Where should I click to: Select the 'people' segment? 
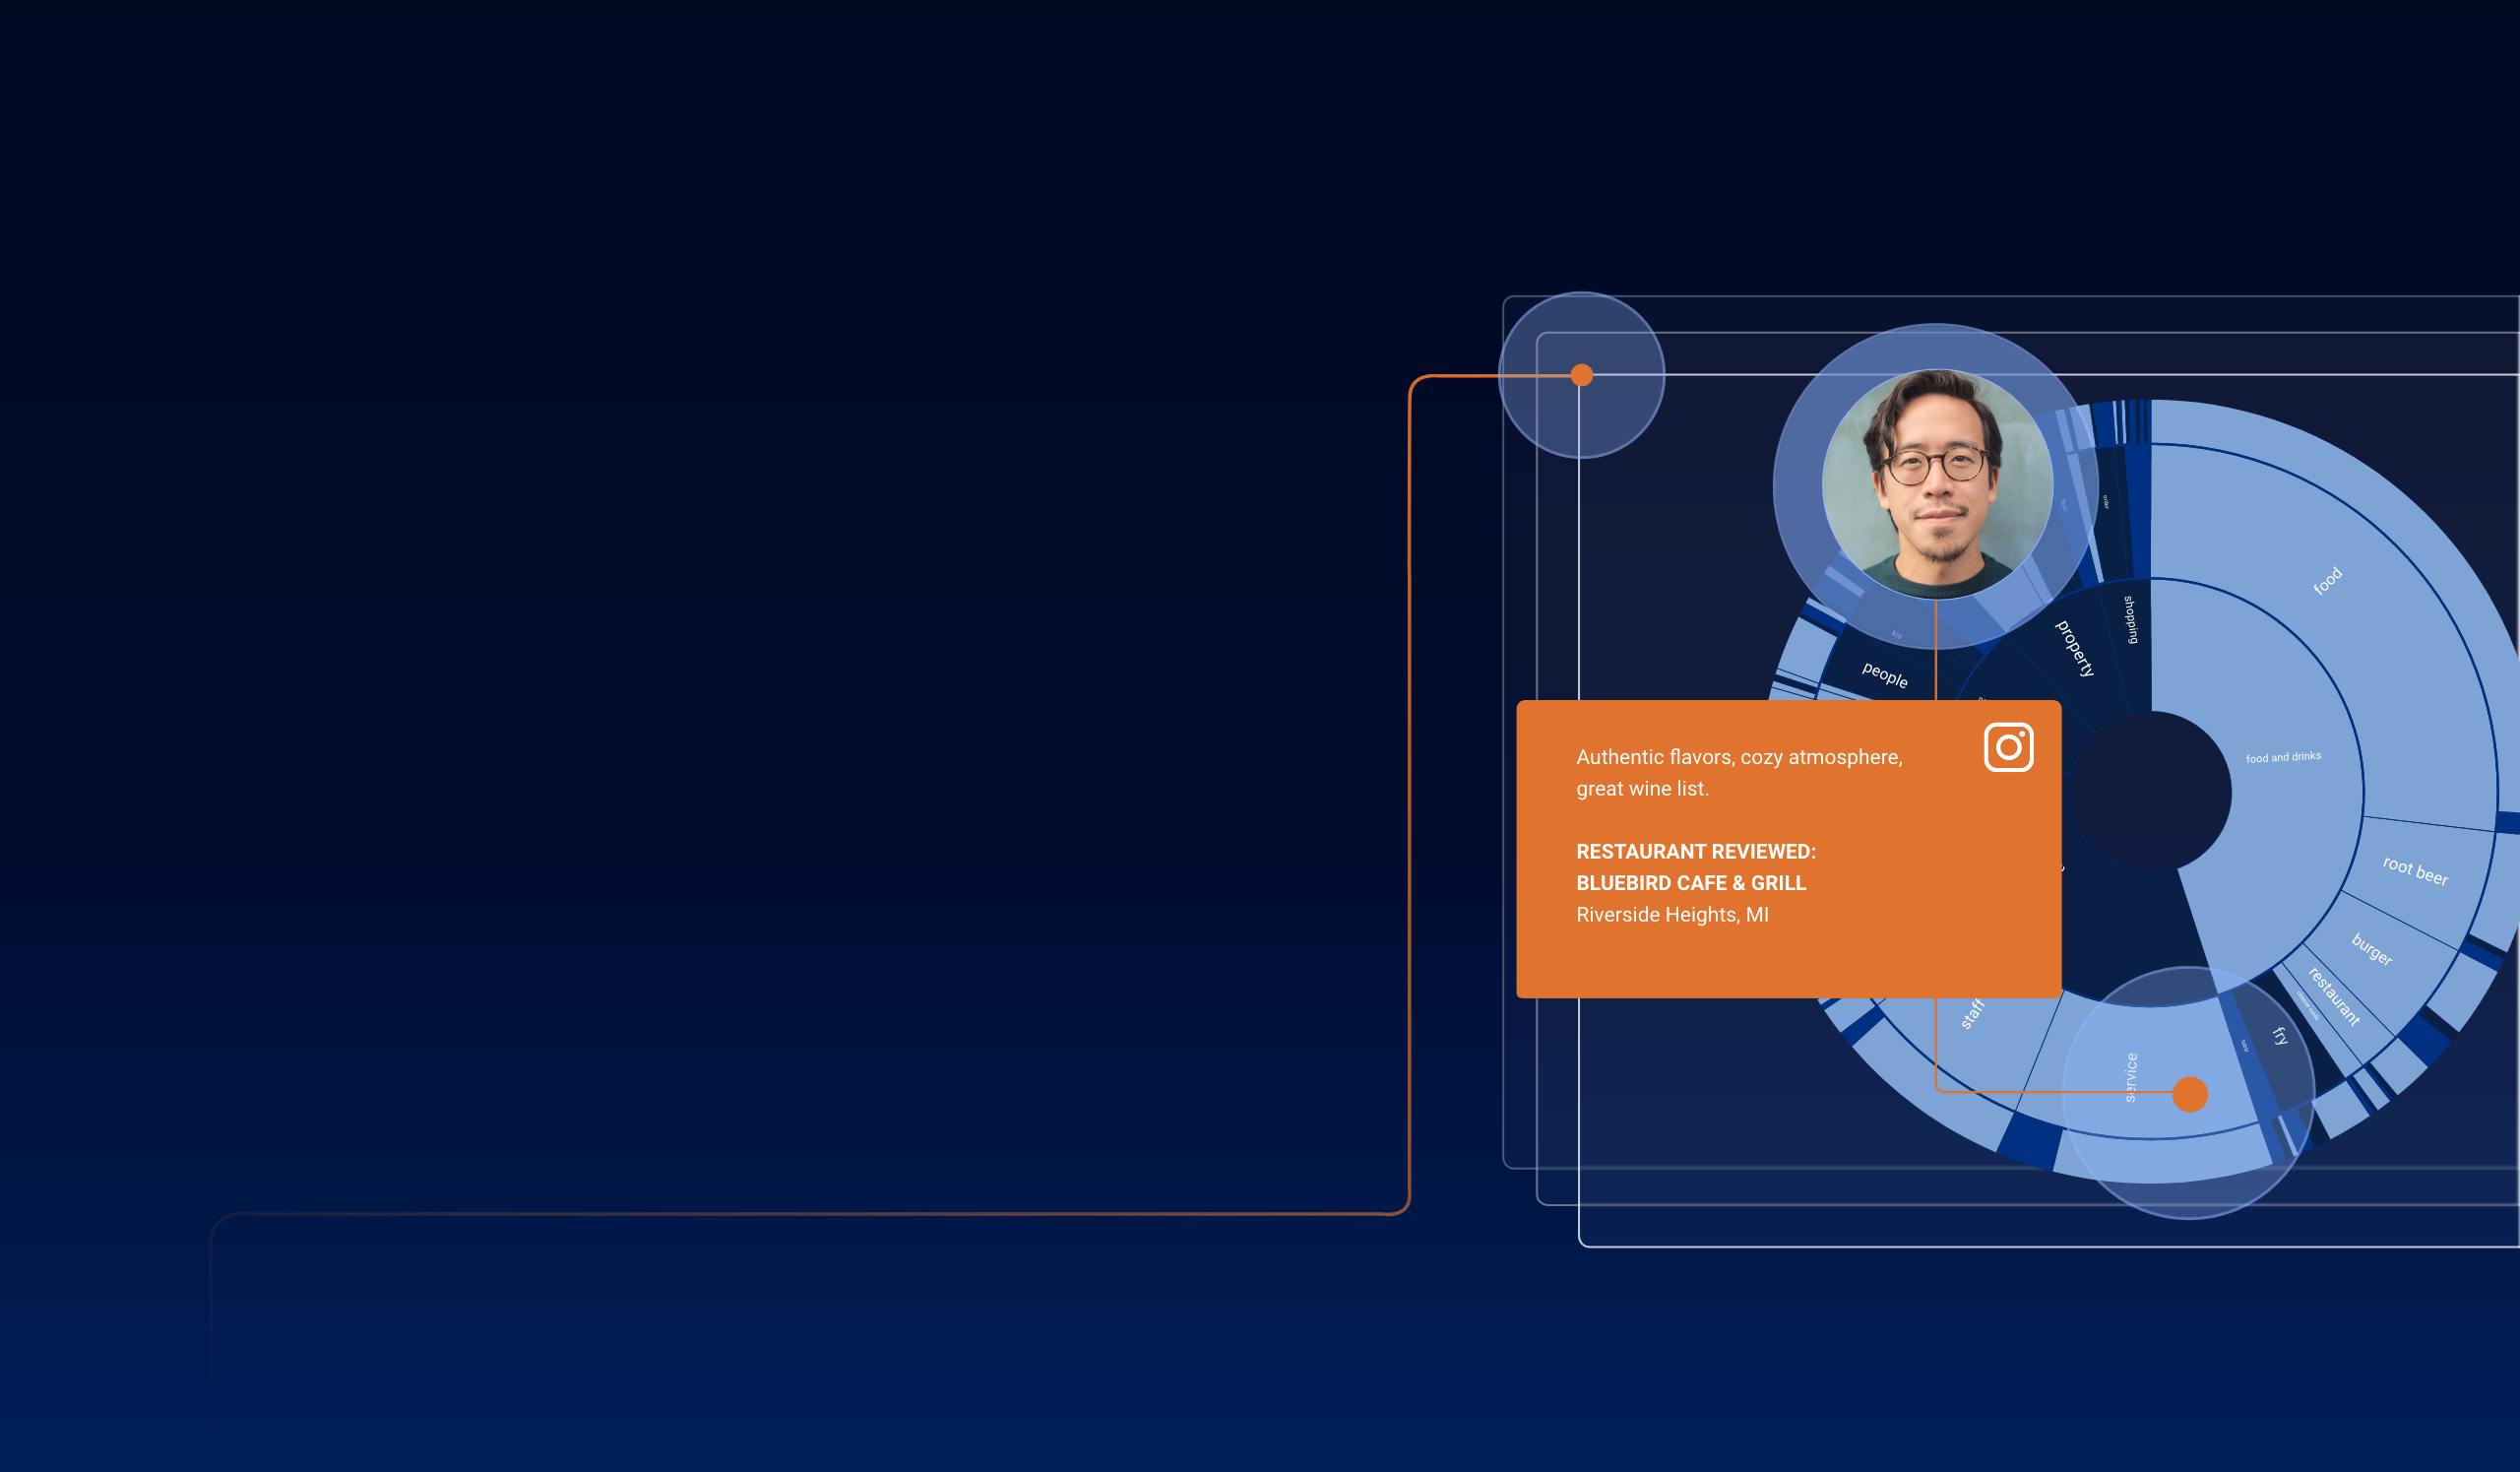click(1884, 677)
